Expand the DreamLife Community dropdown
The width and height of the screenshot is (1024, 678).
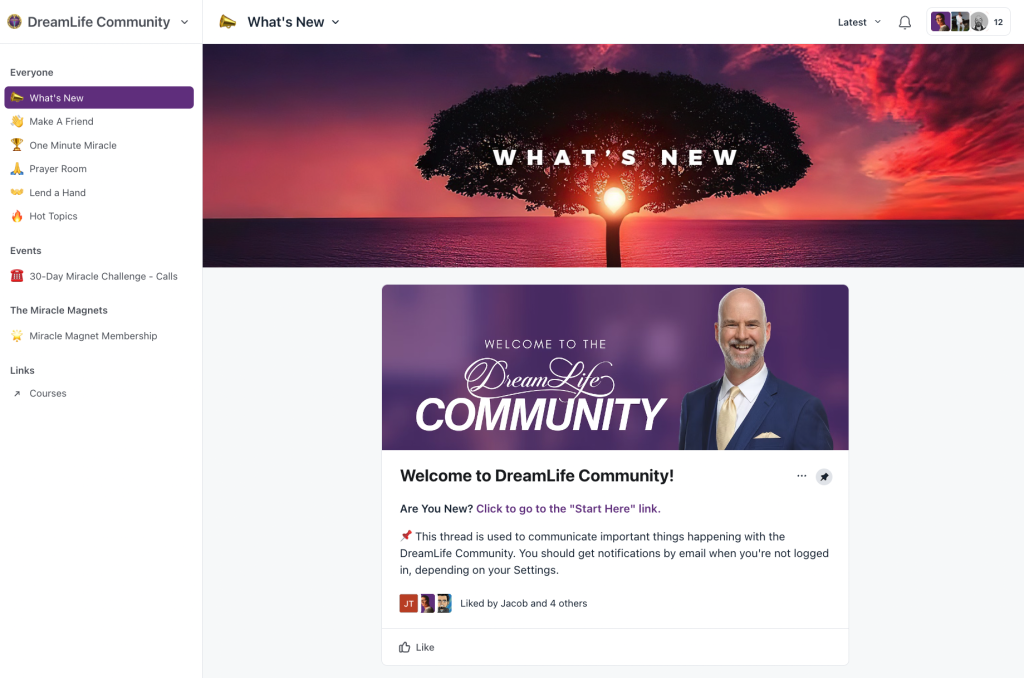[98, 22]
